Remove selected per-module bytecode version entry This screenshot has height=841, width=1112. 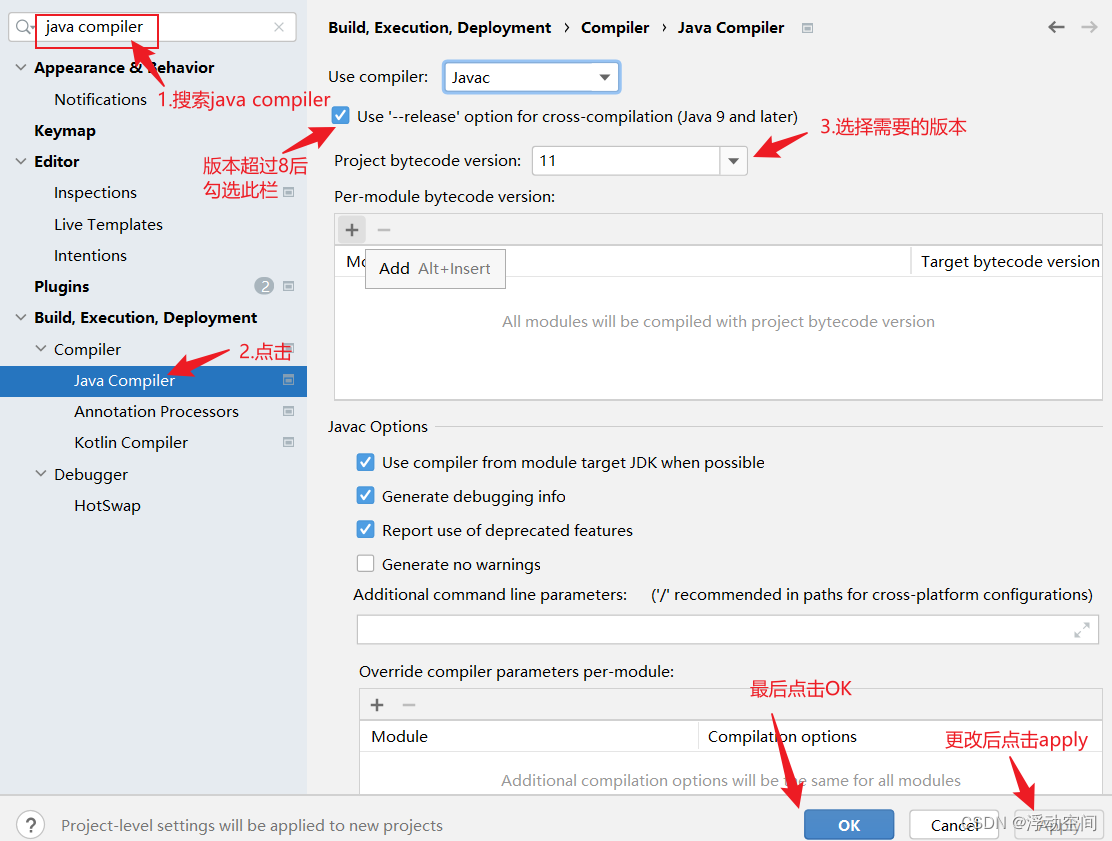tap(384, 230)
